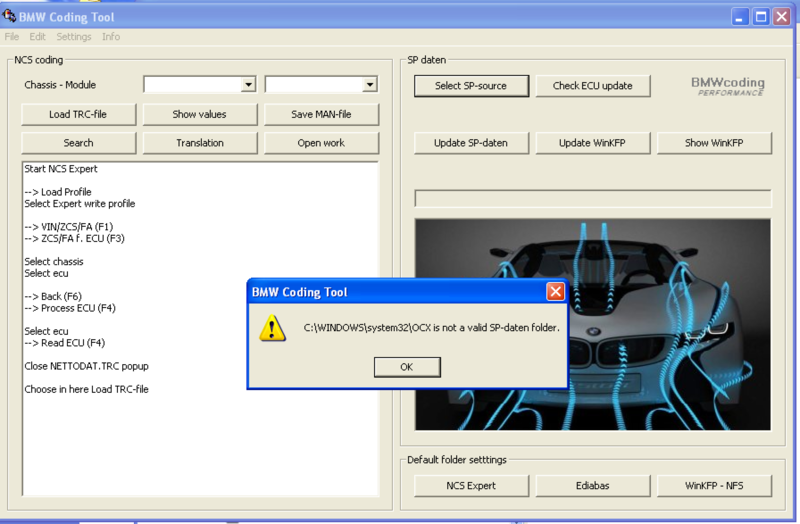Click WinKFP - NFS folder button
This screenshot has height=524, width=800.
pos(714,486)
